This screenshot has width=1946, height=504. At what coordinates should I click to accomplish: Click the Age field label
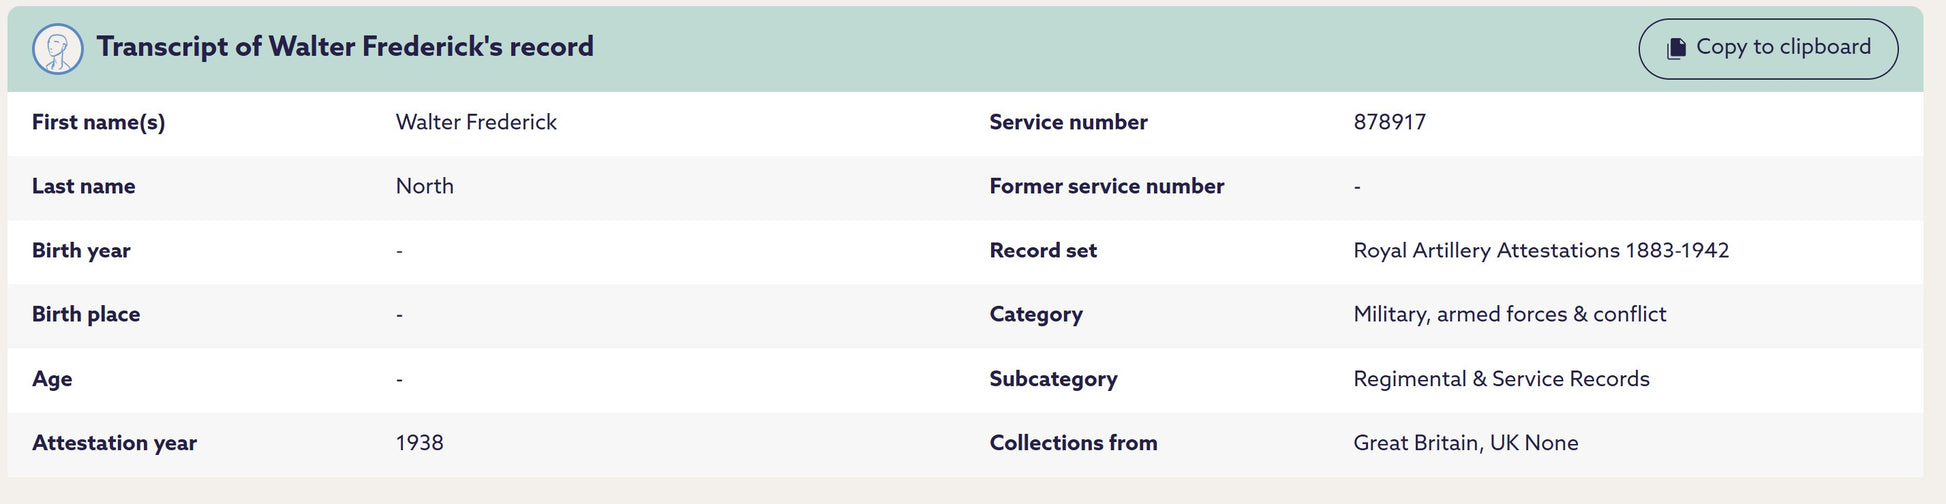52,379
